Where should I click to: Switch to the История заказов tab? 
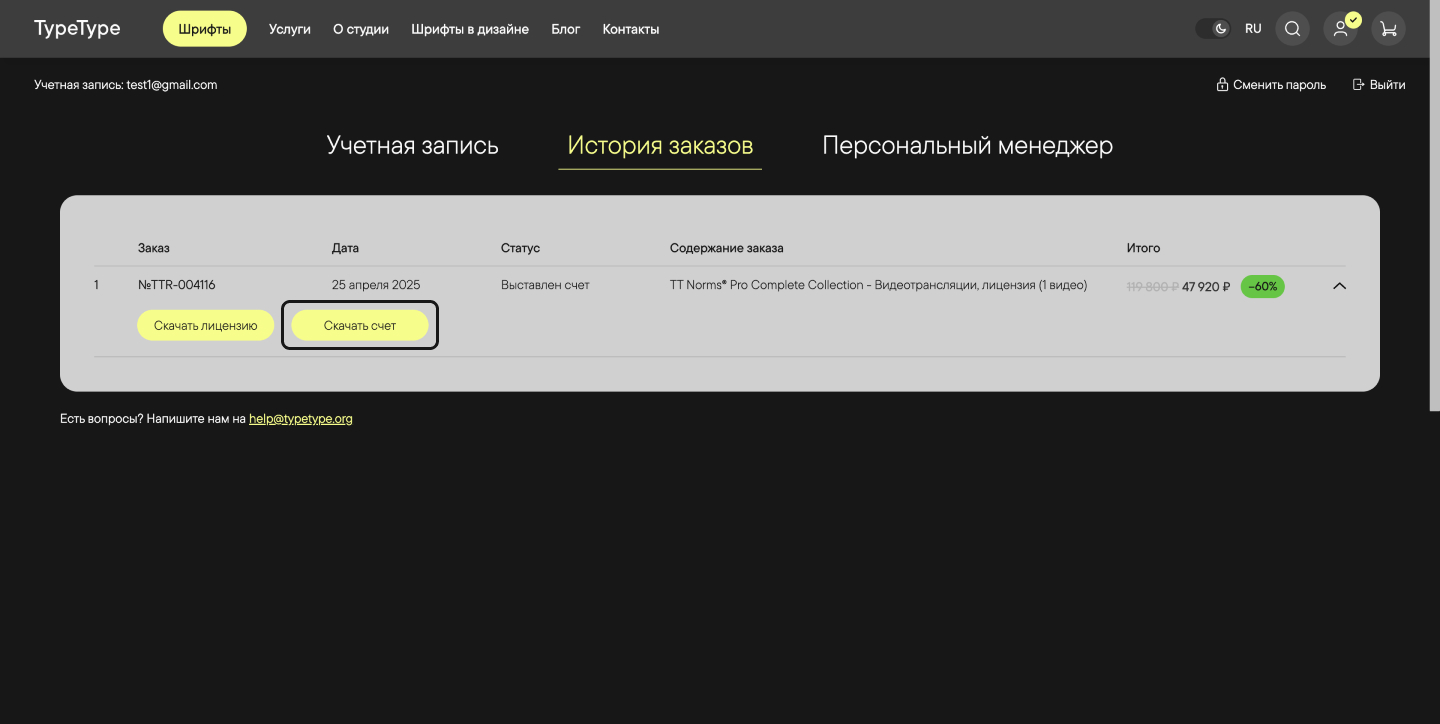(660, 146)
